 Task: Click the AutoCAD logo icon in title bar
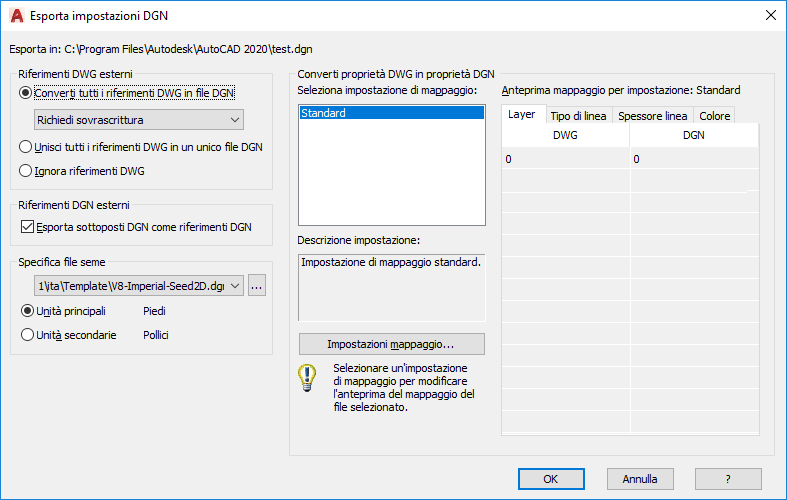click(17, 16)
